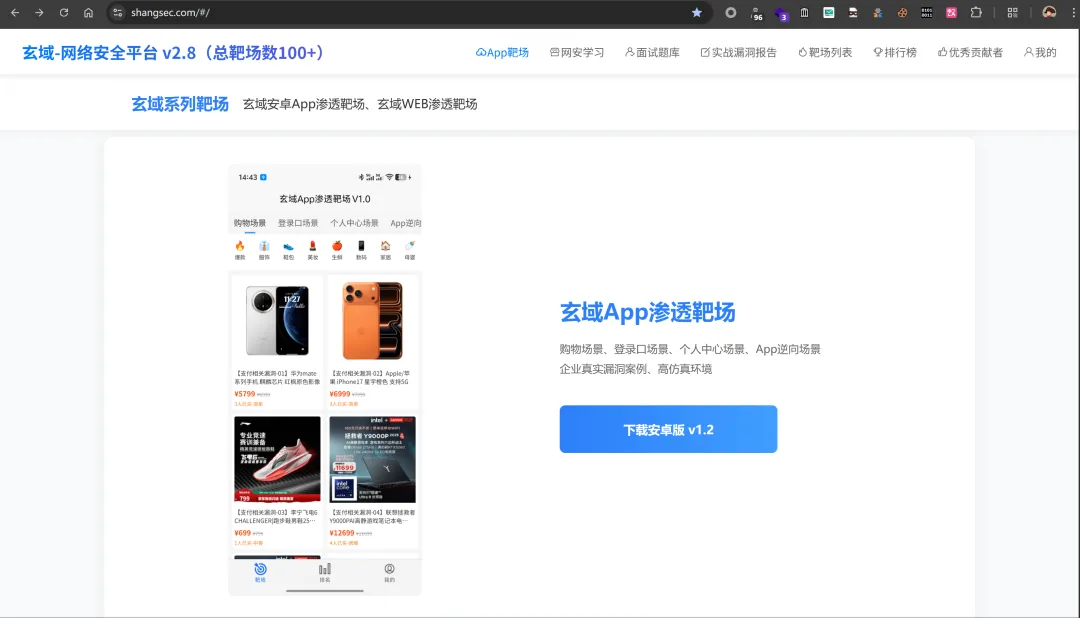1080x618 pixels.
Task: Click the 玄域App渗透靶场 V1.0 phone title
Action: (324, 199)
